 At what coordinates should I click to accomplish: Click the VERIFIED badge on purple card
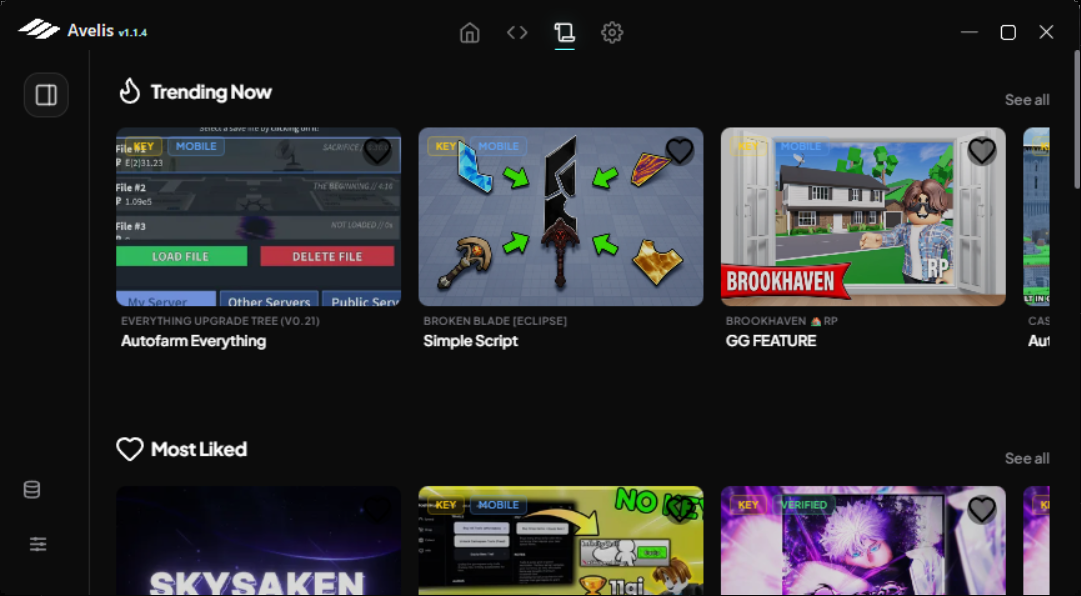[804, 505]
